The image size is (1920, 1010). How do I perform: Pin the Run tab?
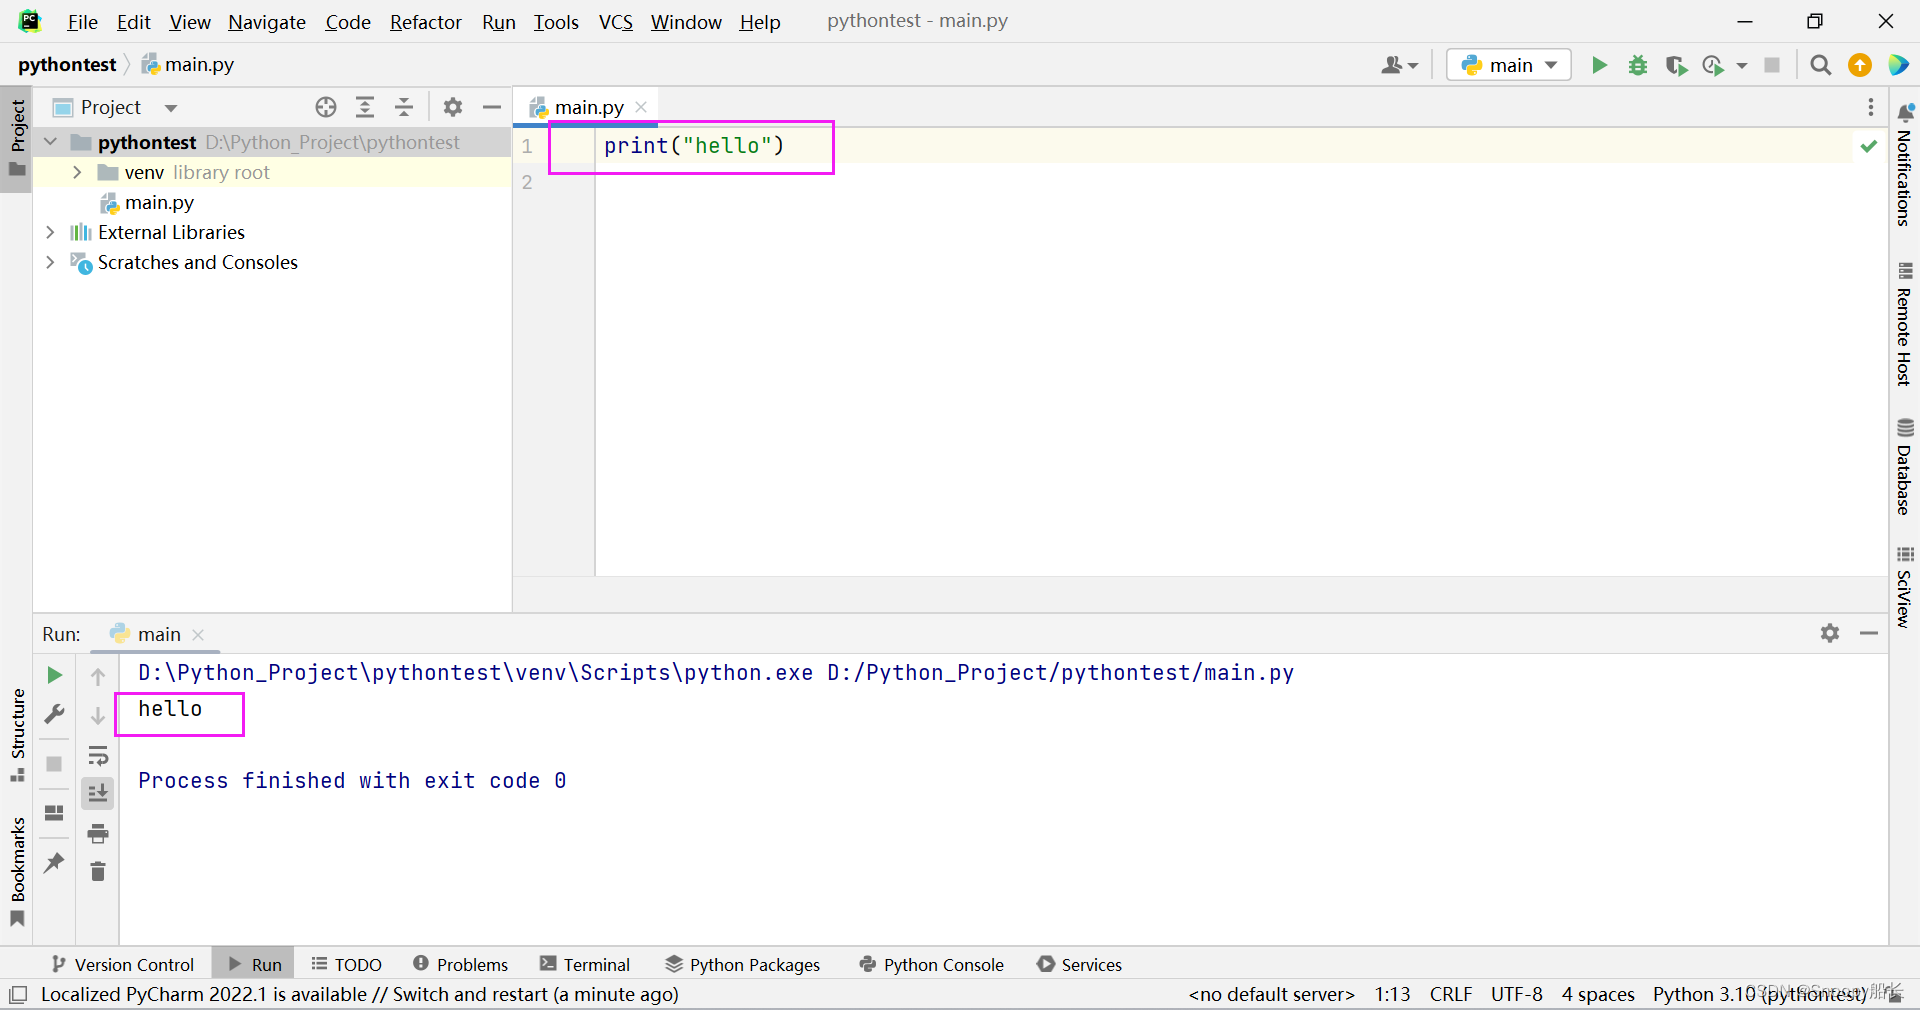click(55, 862)
